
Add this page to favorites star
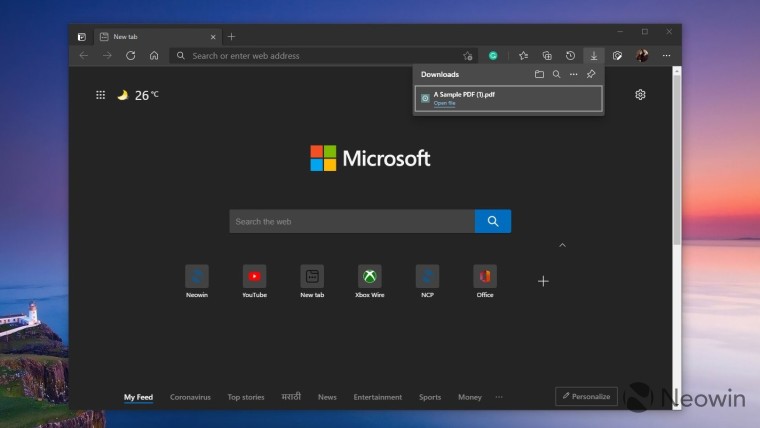tap(467, 56)
